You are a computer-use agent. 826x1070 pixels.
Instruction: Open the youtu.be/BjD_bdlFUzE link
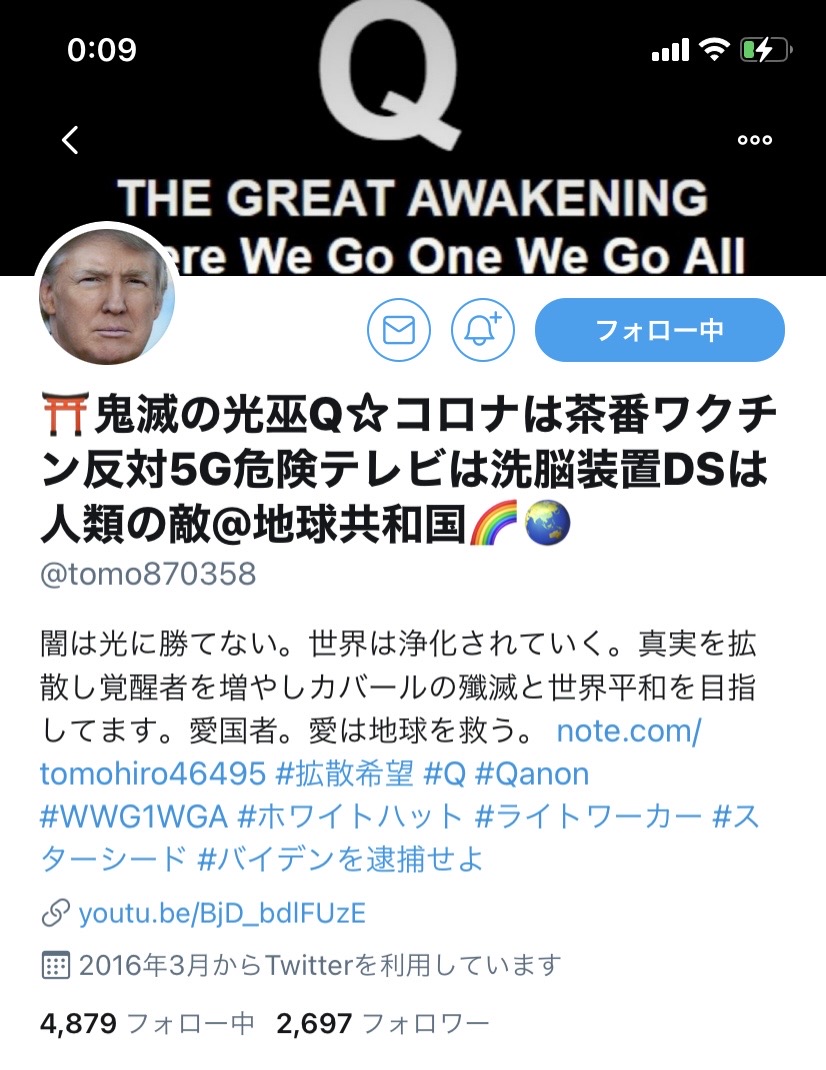[x=223, y=914]
